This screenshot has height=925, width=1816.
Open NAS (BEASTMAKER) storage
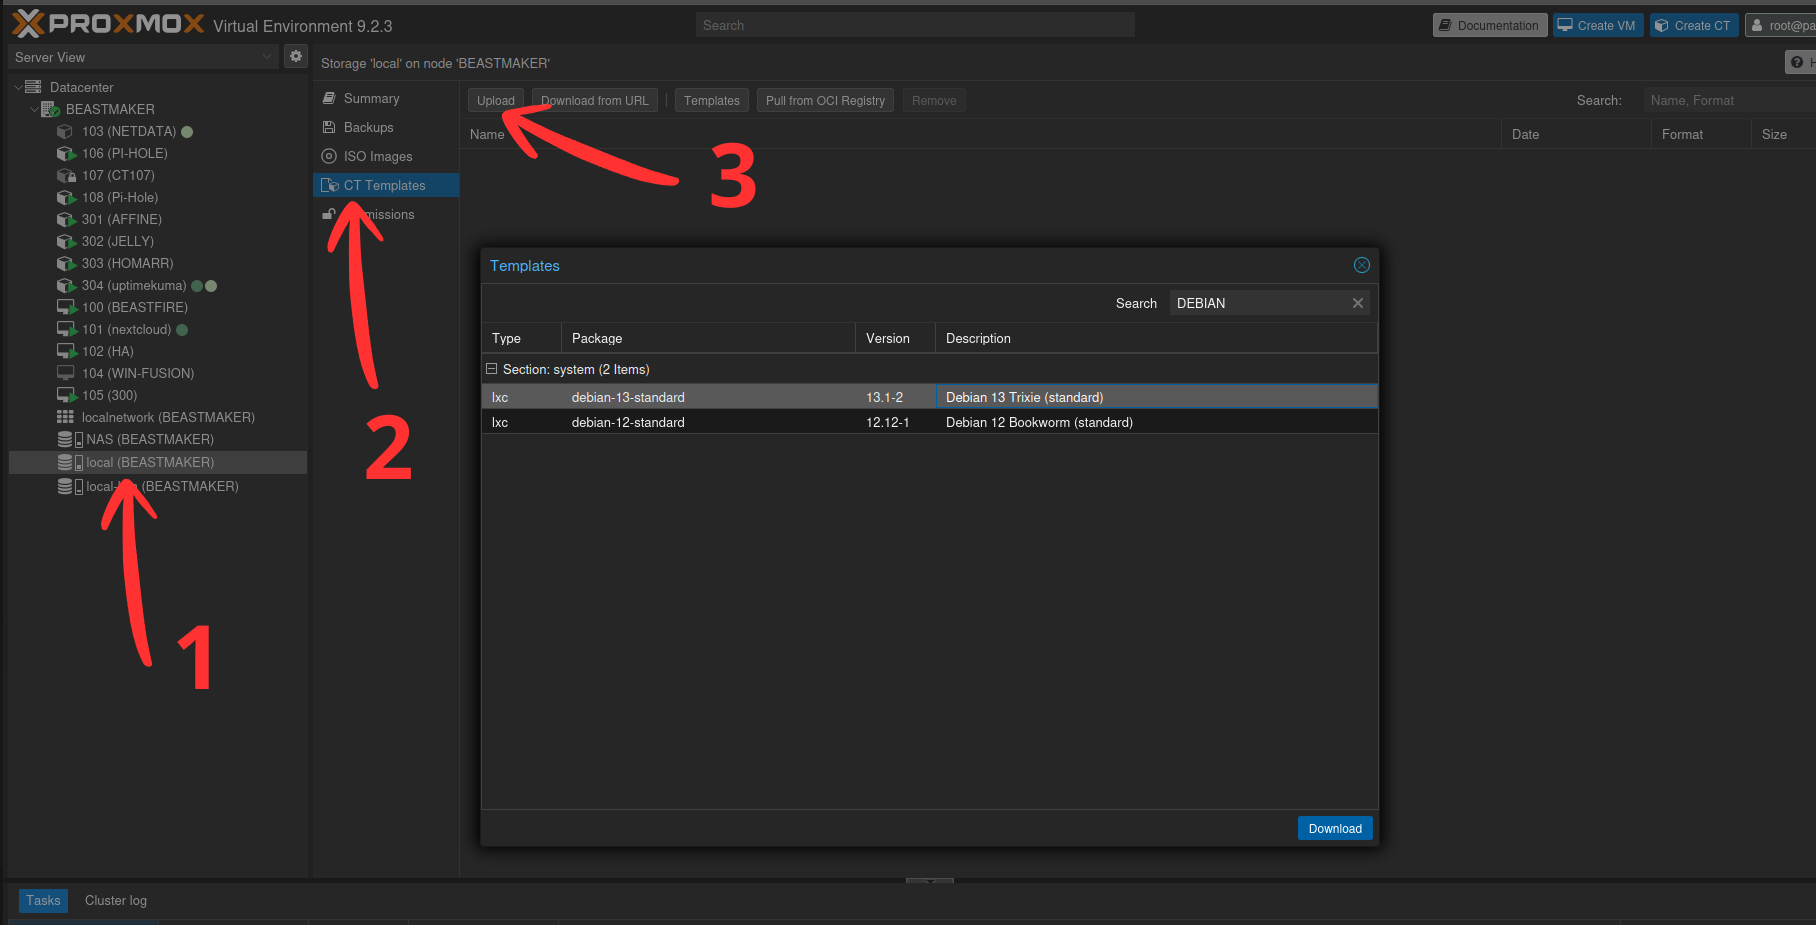(x=149, y=439)
